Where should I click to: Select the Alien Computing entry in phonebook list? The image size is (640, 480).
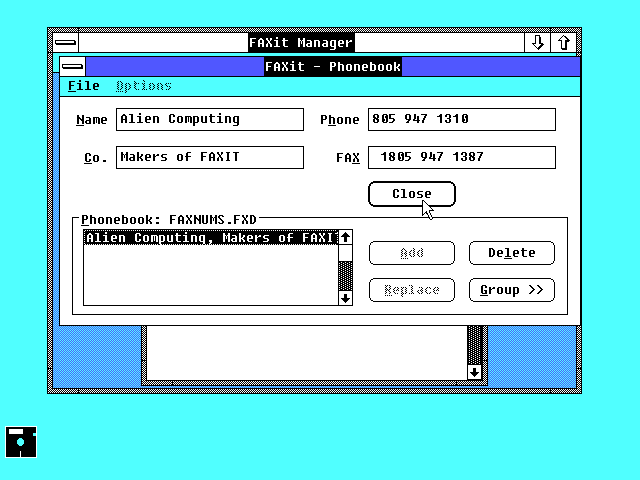211,238
